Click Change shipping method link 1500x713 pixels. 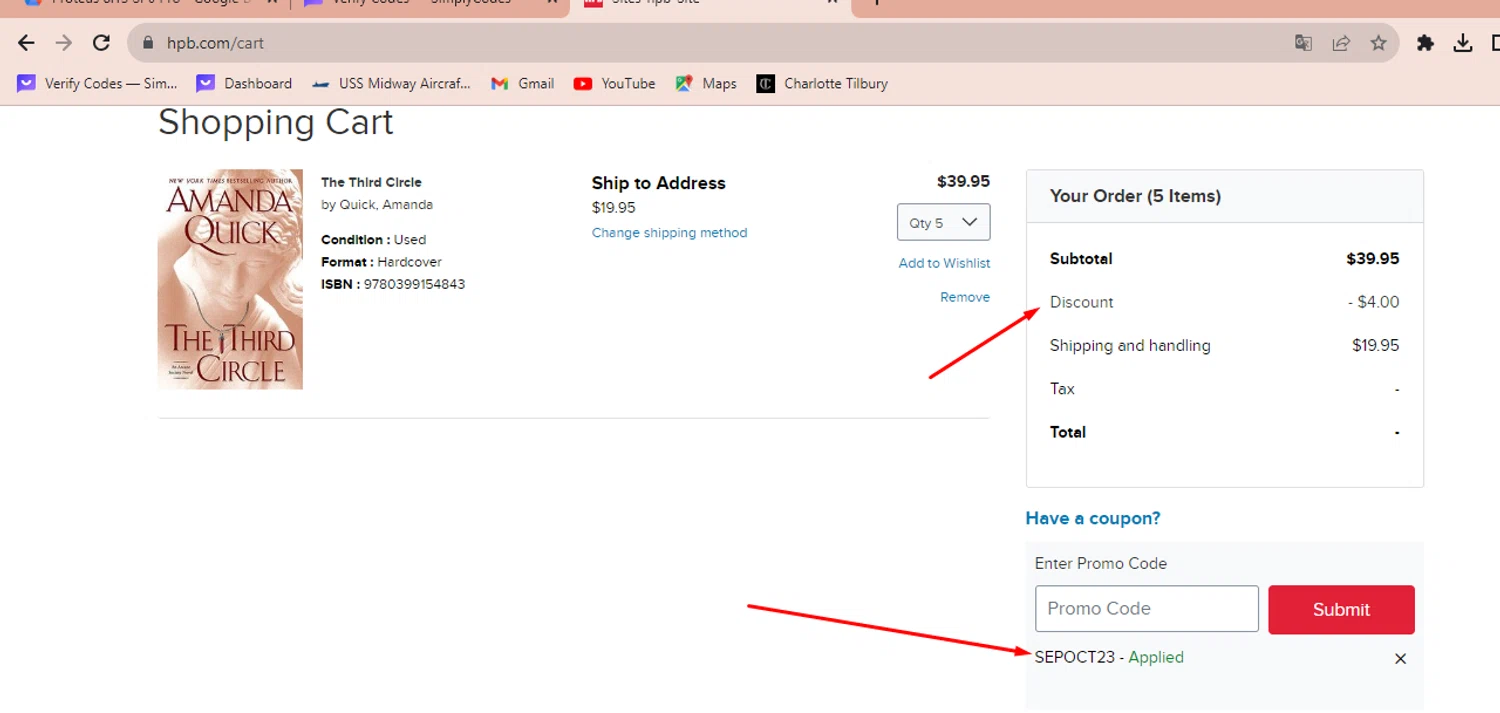[x=669, y=233]
